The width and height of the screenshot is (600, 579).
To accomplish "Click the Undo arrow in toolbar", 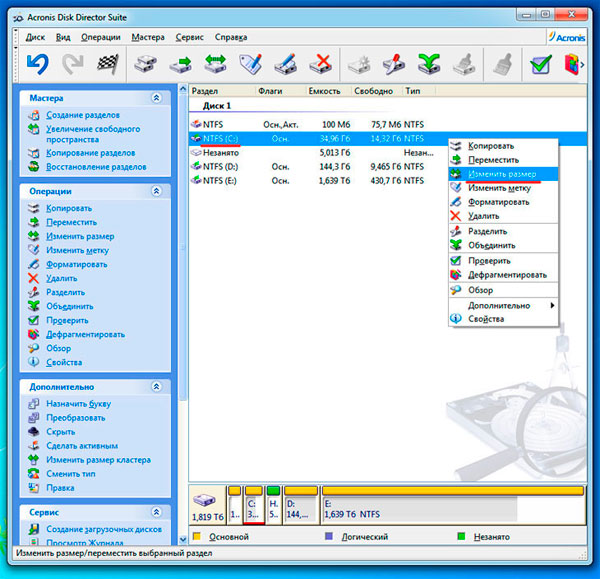I will 37,65.
